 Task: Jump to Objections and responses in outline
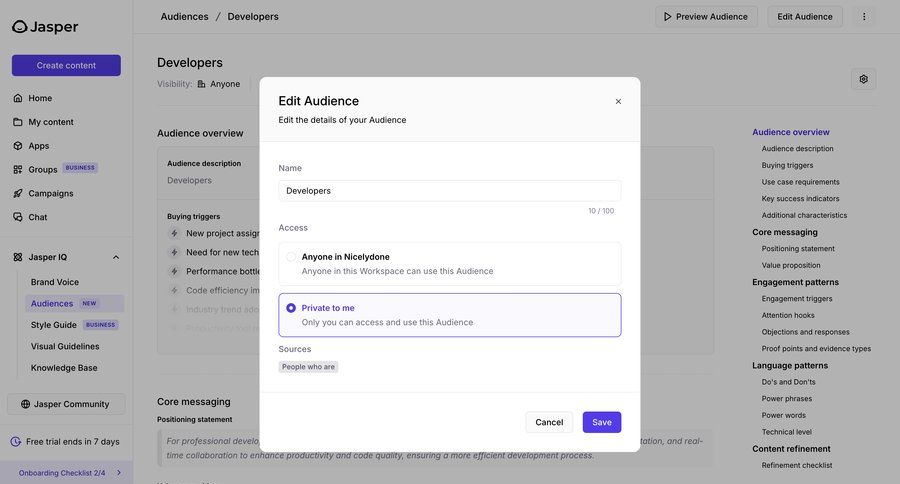pos(805,332)
